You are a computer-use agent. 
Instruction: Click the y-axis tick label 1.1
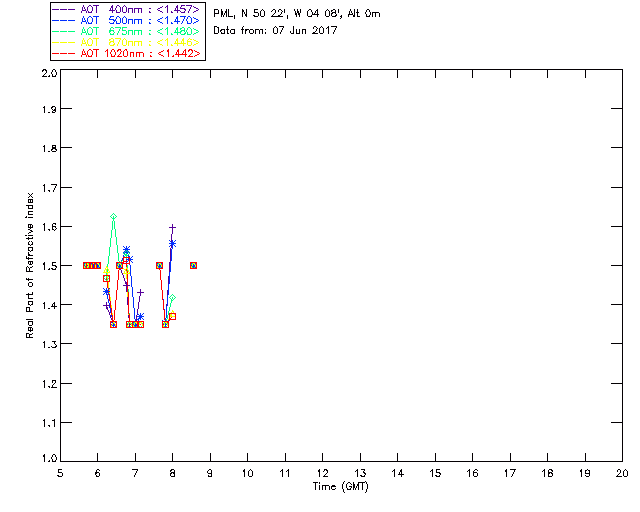pos(49,423)
